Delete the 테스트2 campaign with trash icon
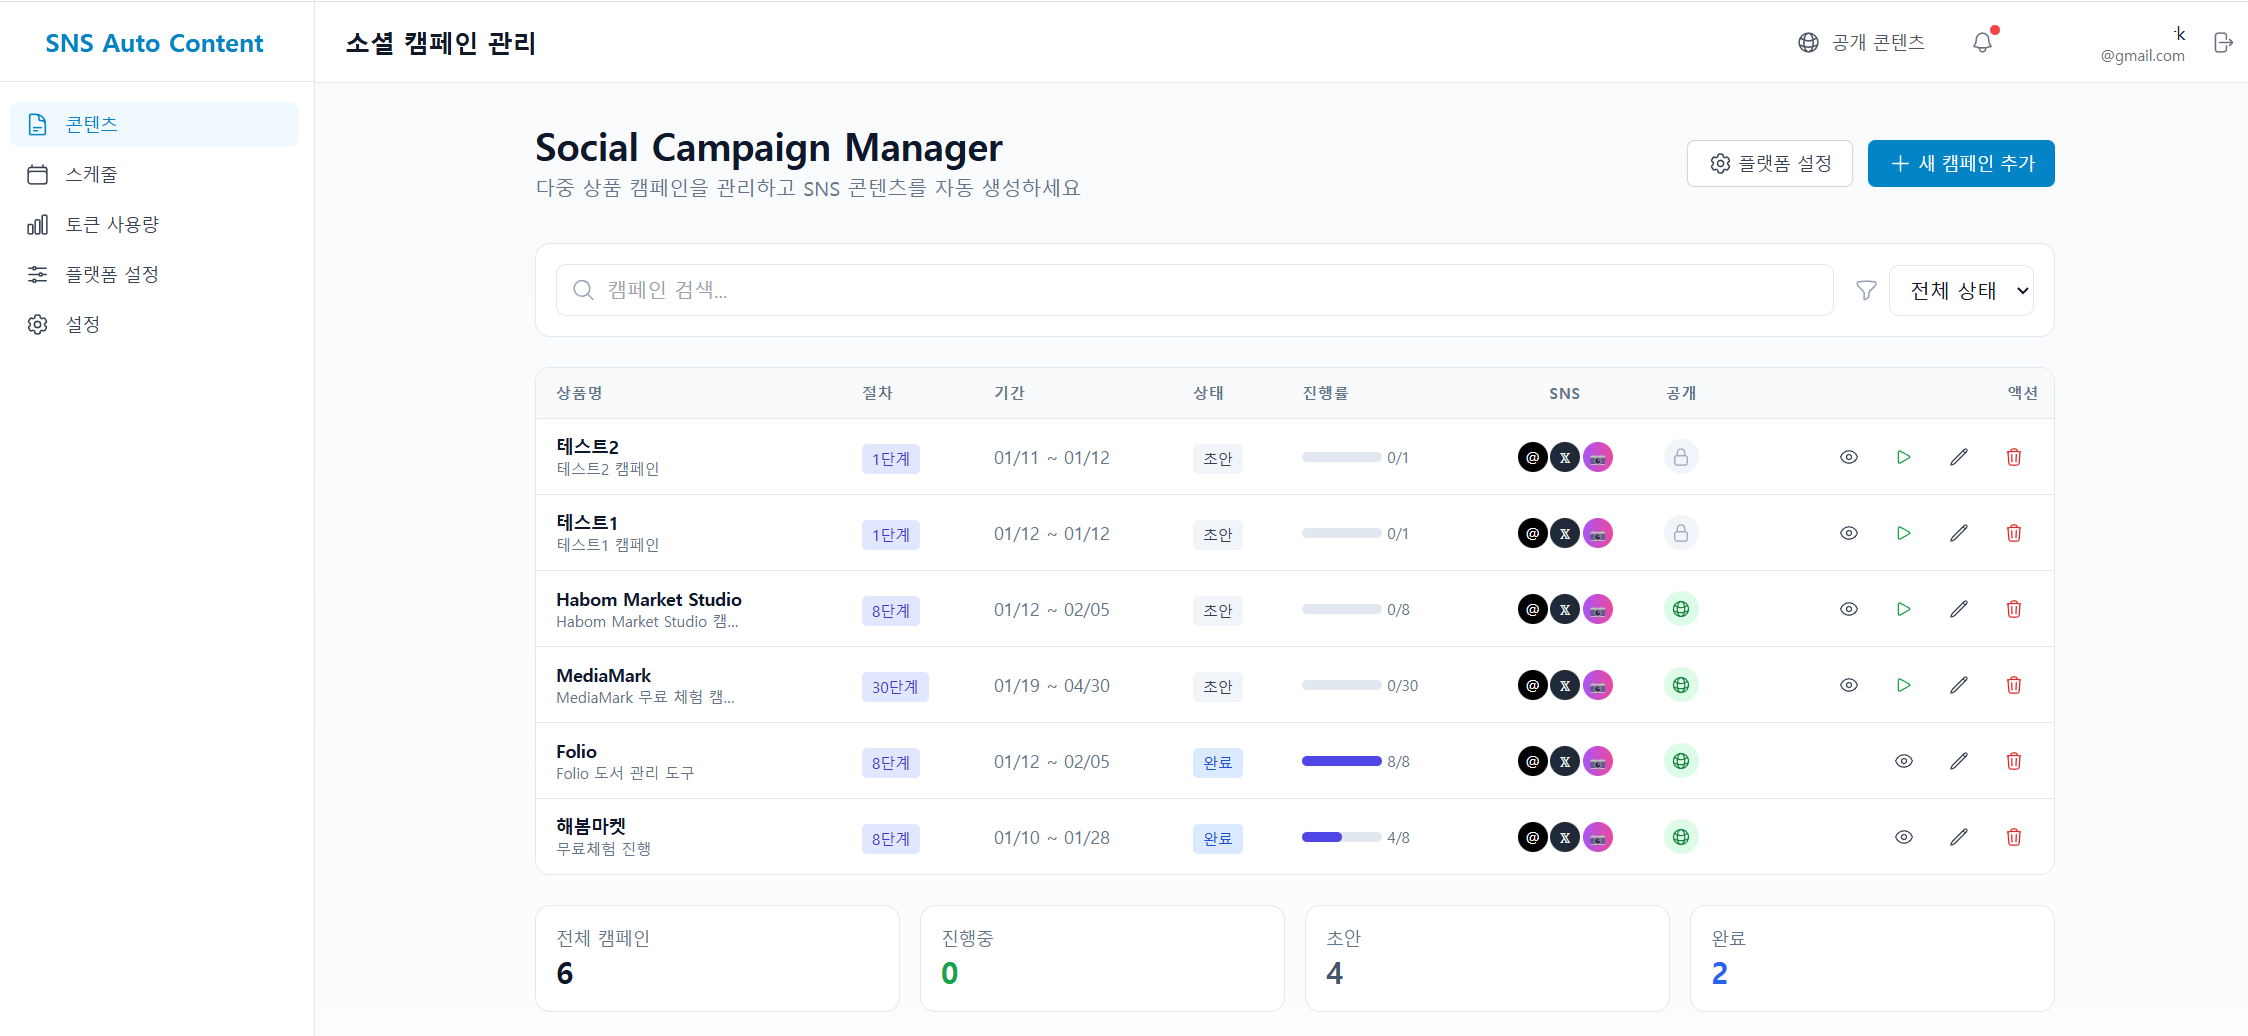 [x=2014, y=457]
